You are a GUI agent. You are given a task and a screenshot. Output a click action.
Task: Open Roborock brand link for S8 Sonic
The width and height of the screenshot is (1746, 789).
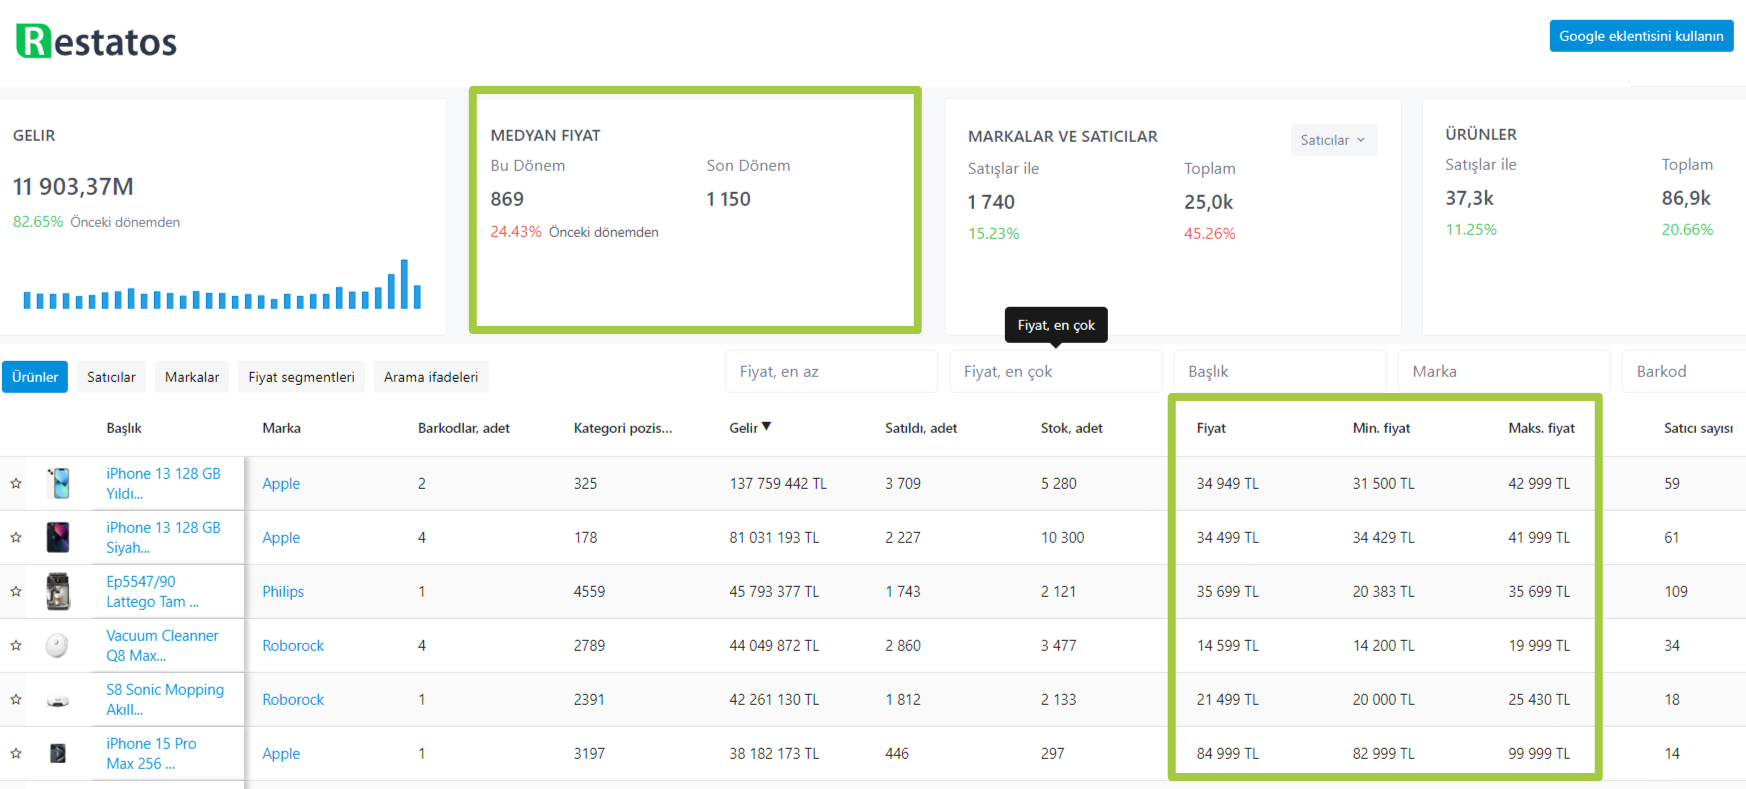293,699
